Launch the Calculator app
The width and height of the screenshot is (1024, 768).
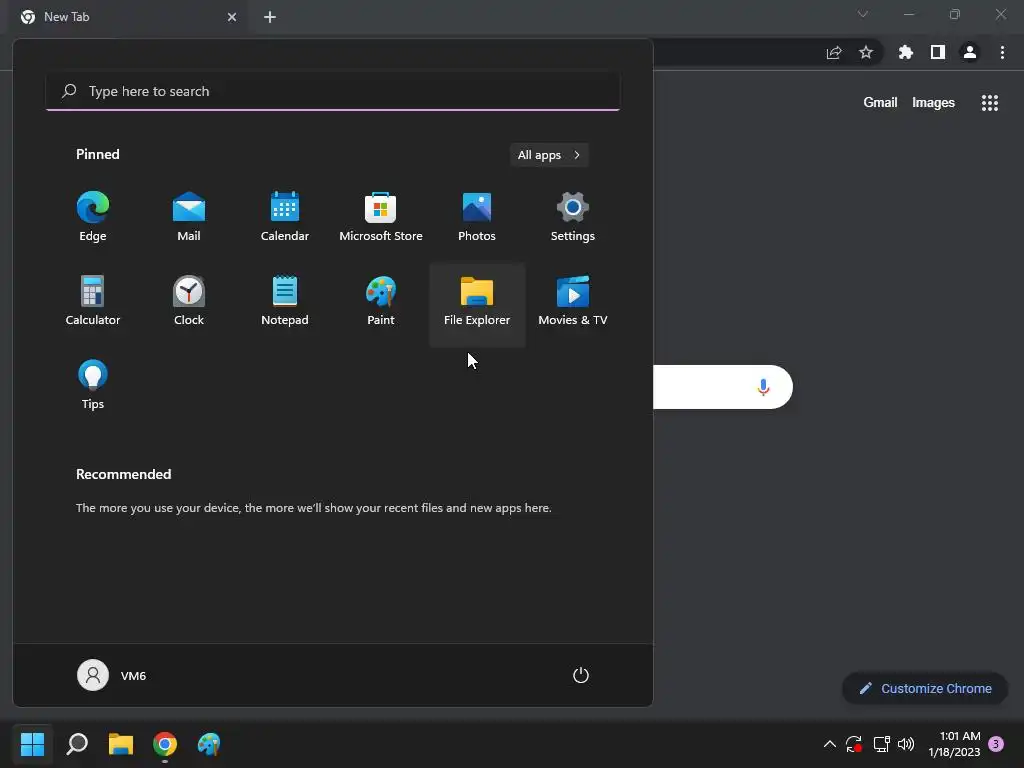pos(93,301)
